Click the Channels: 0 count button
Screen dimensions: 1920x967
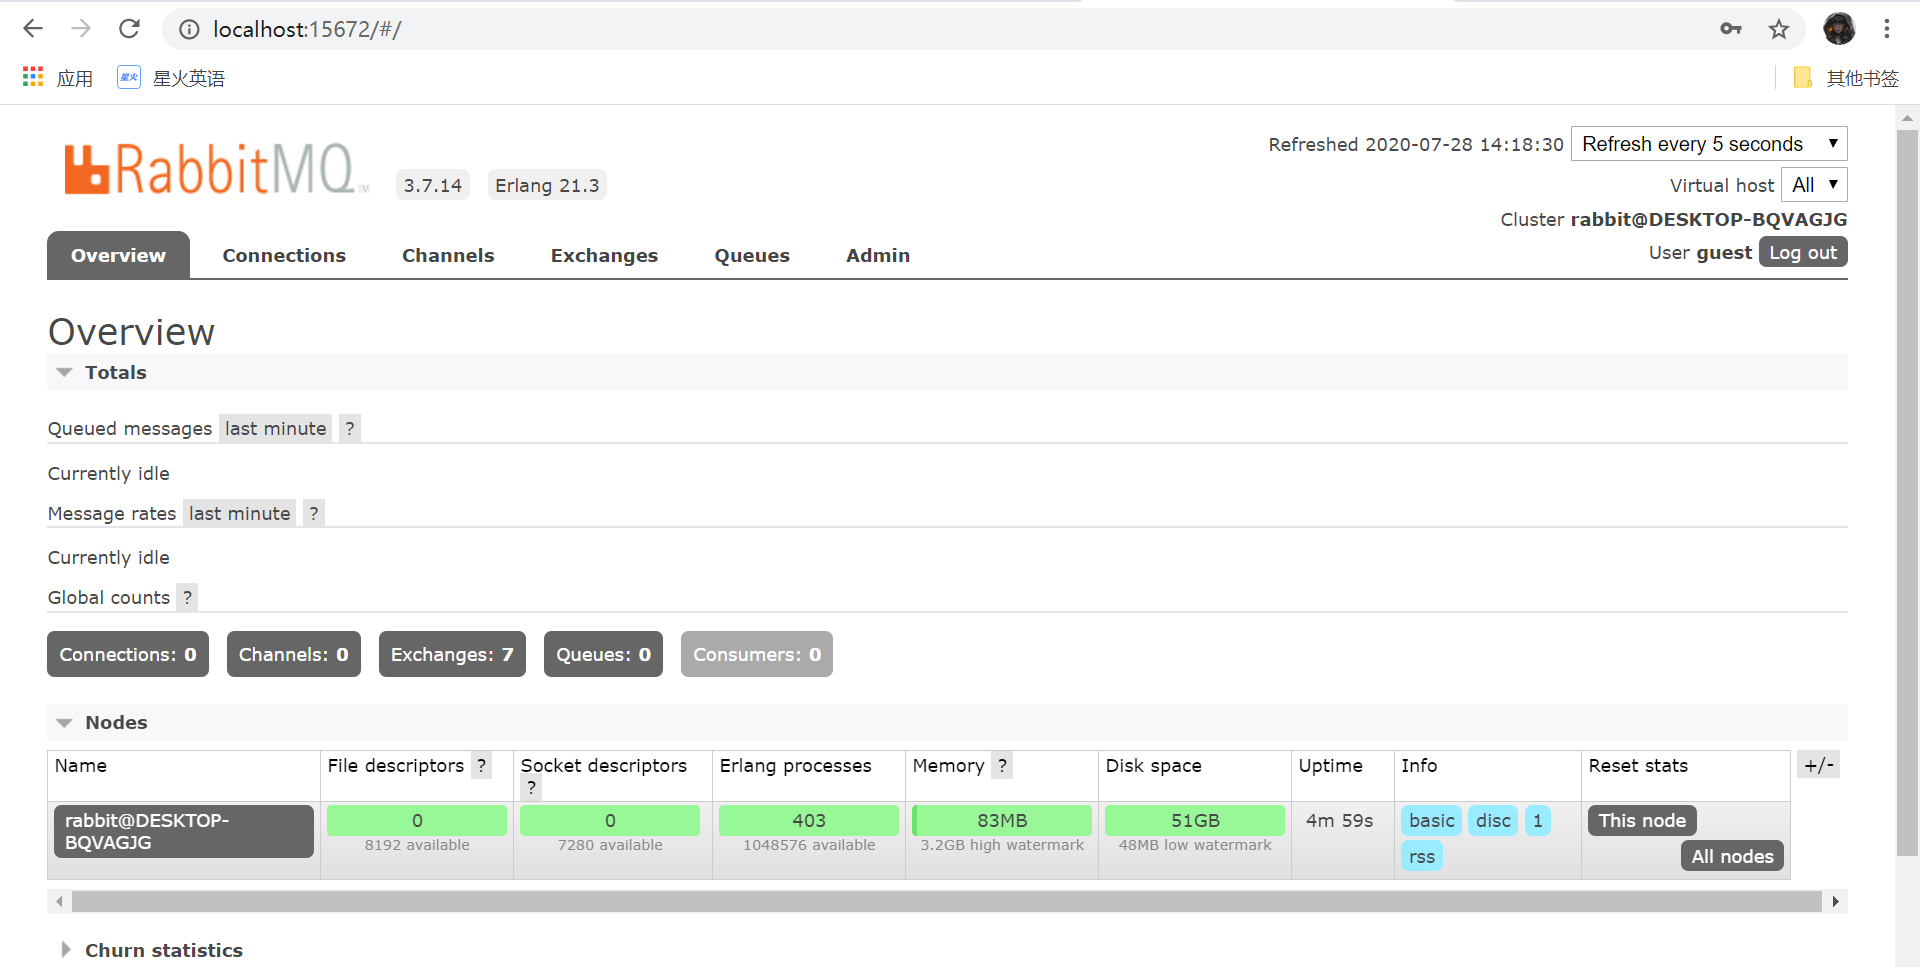tap(294, 654)
